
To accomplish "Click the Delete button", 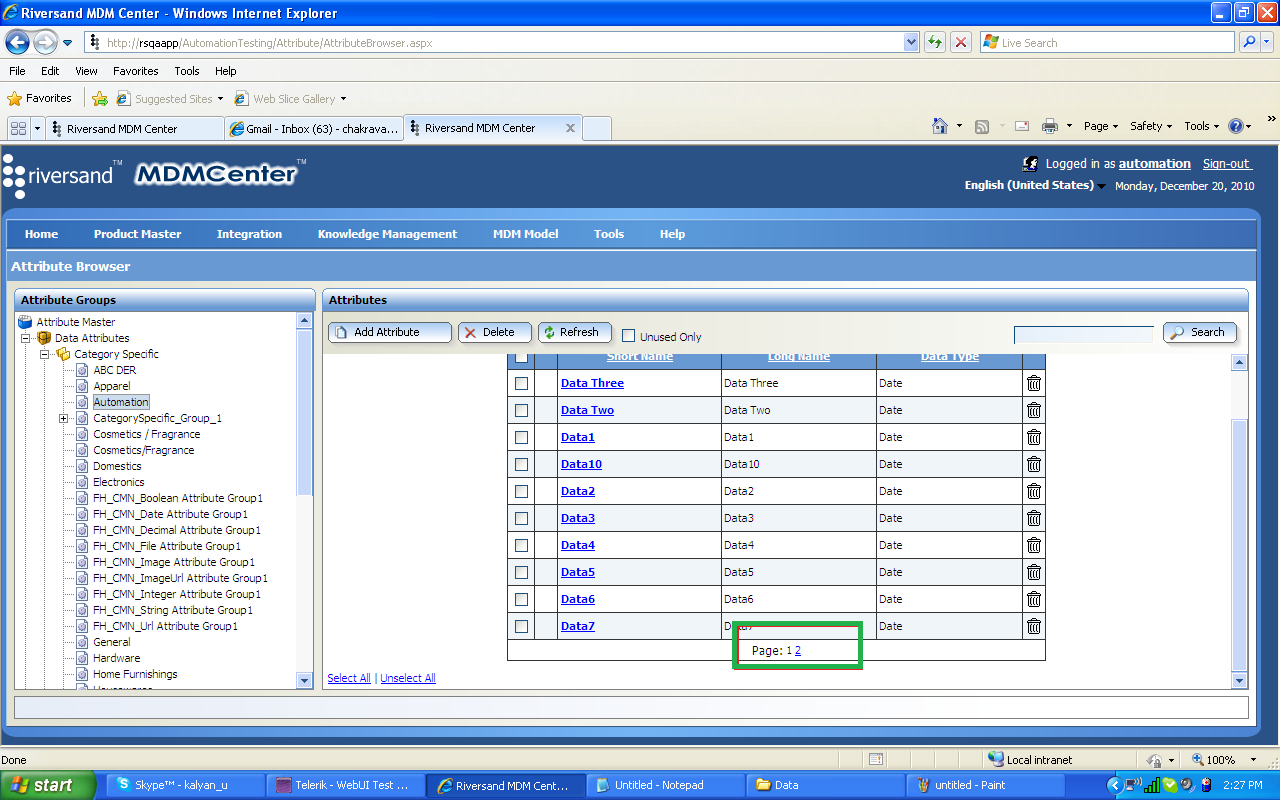I will point(495,332).
